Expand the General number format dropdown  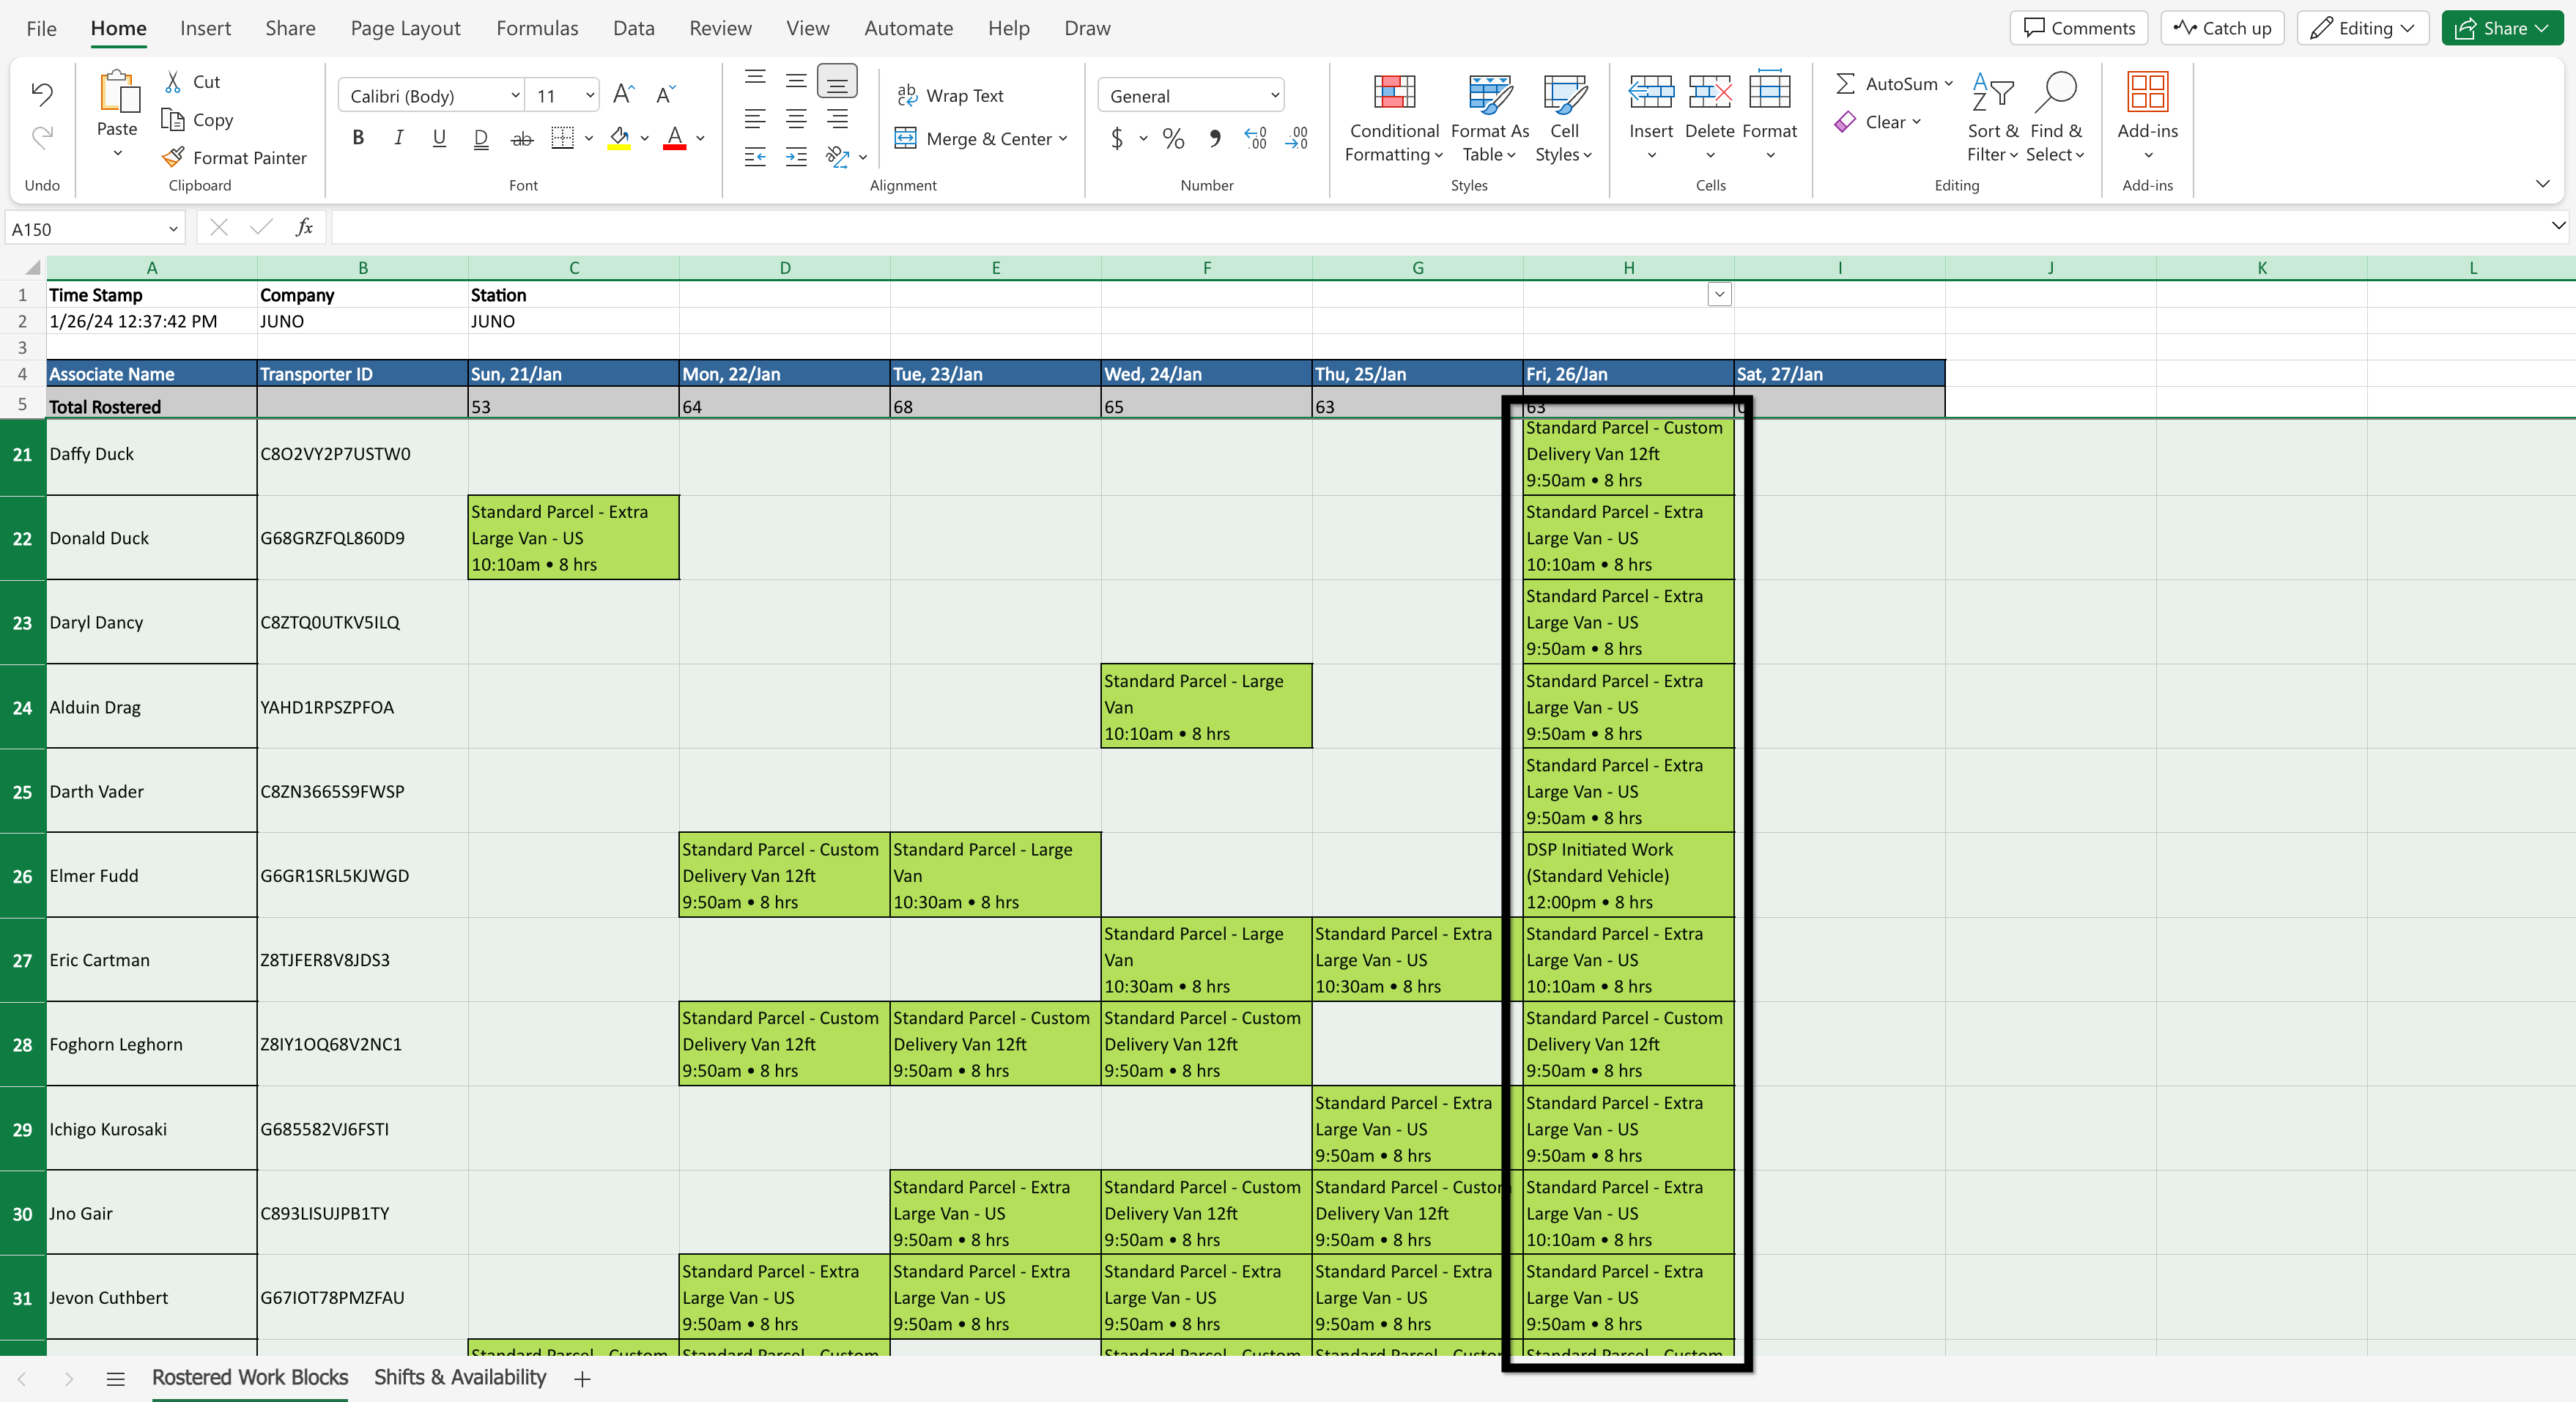[1274, 96]
